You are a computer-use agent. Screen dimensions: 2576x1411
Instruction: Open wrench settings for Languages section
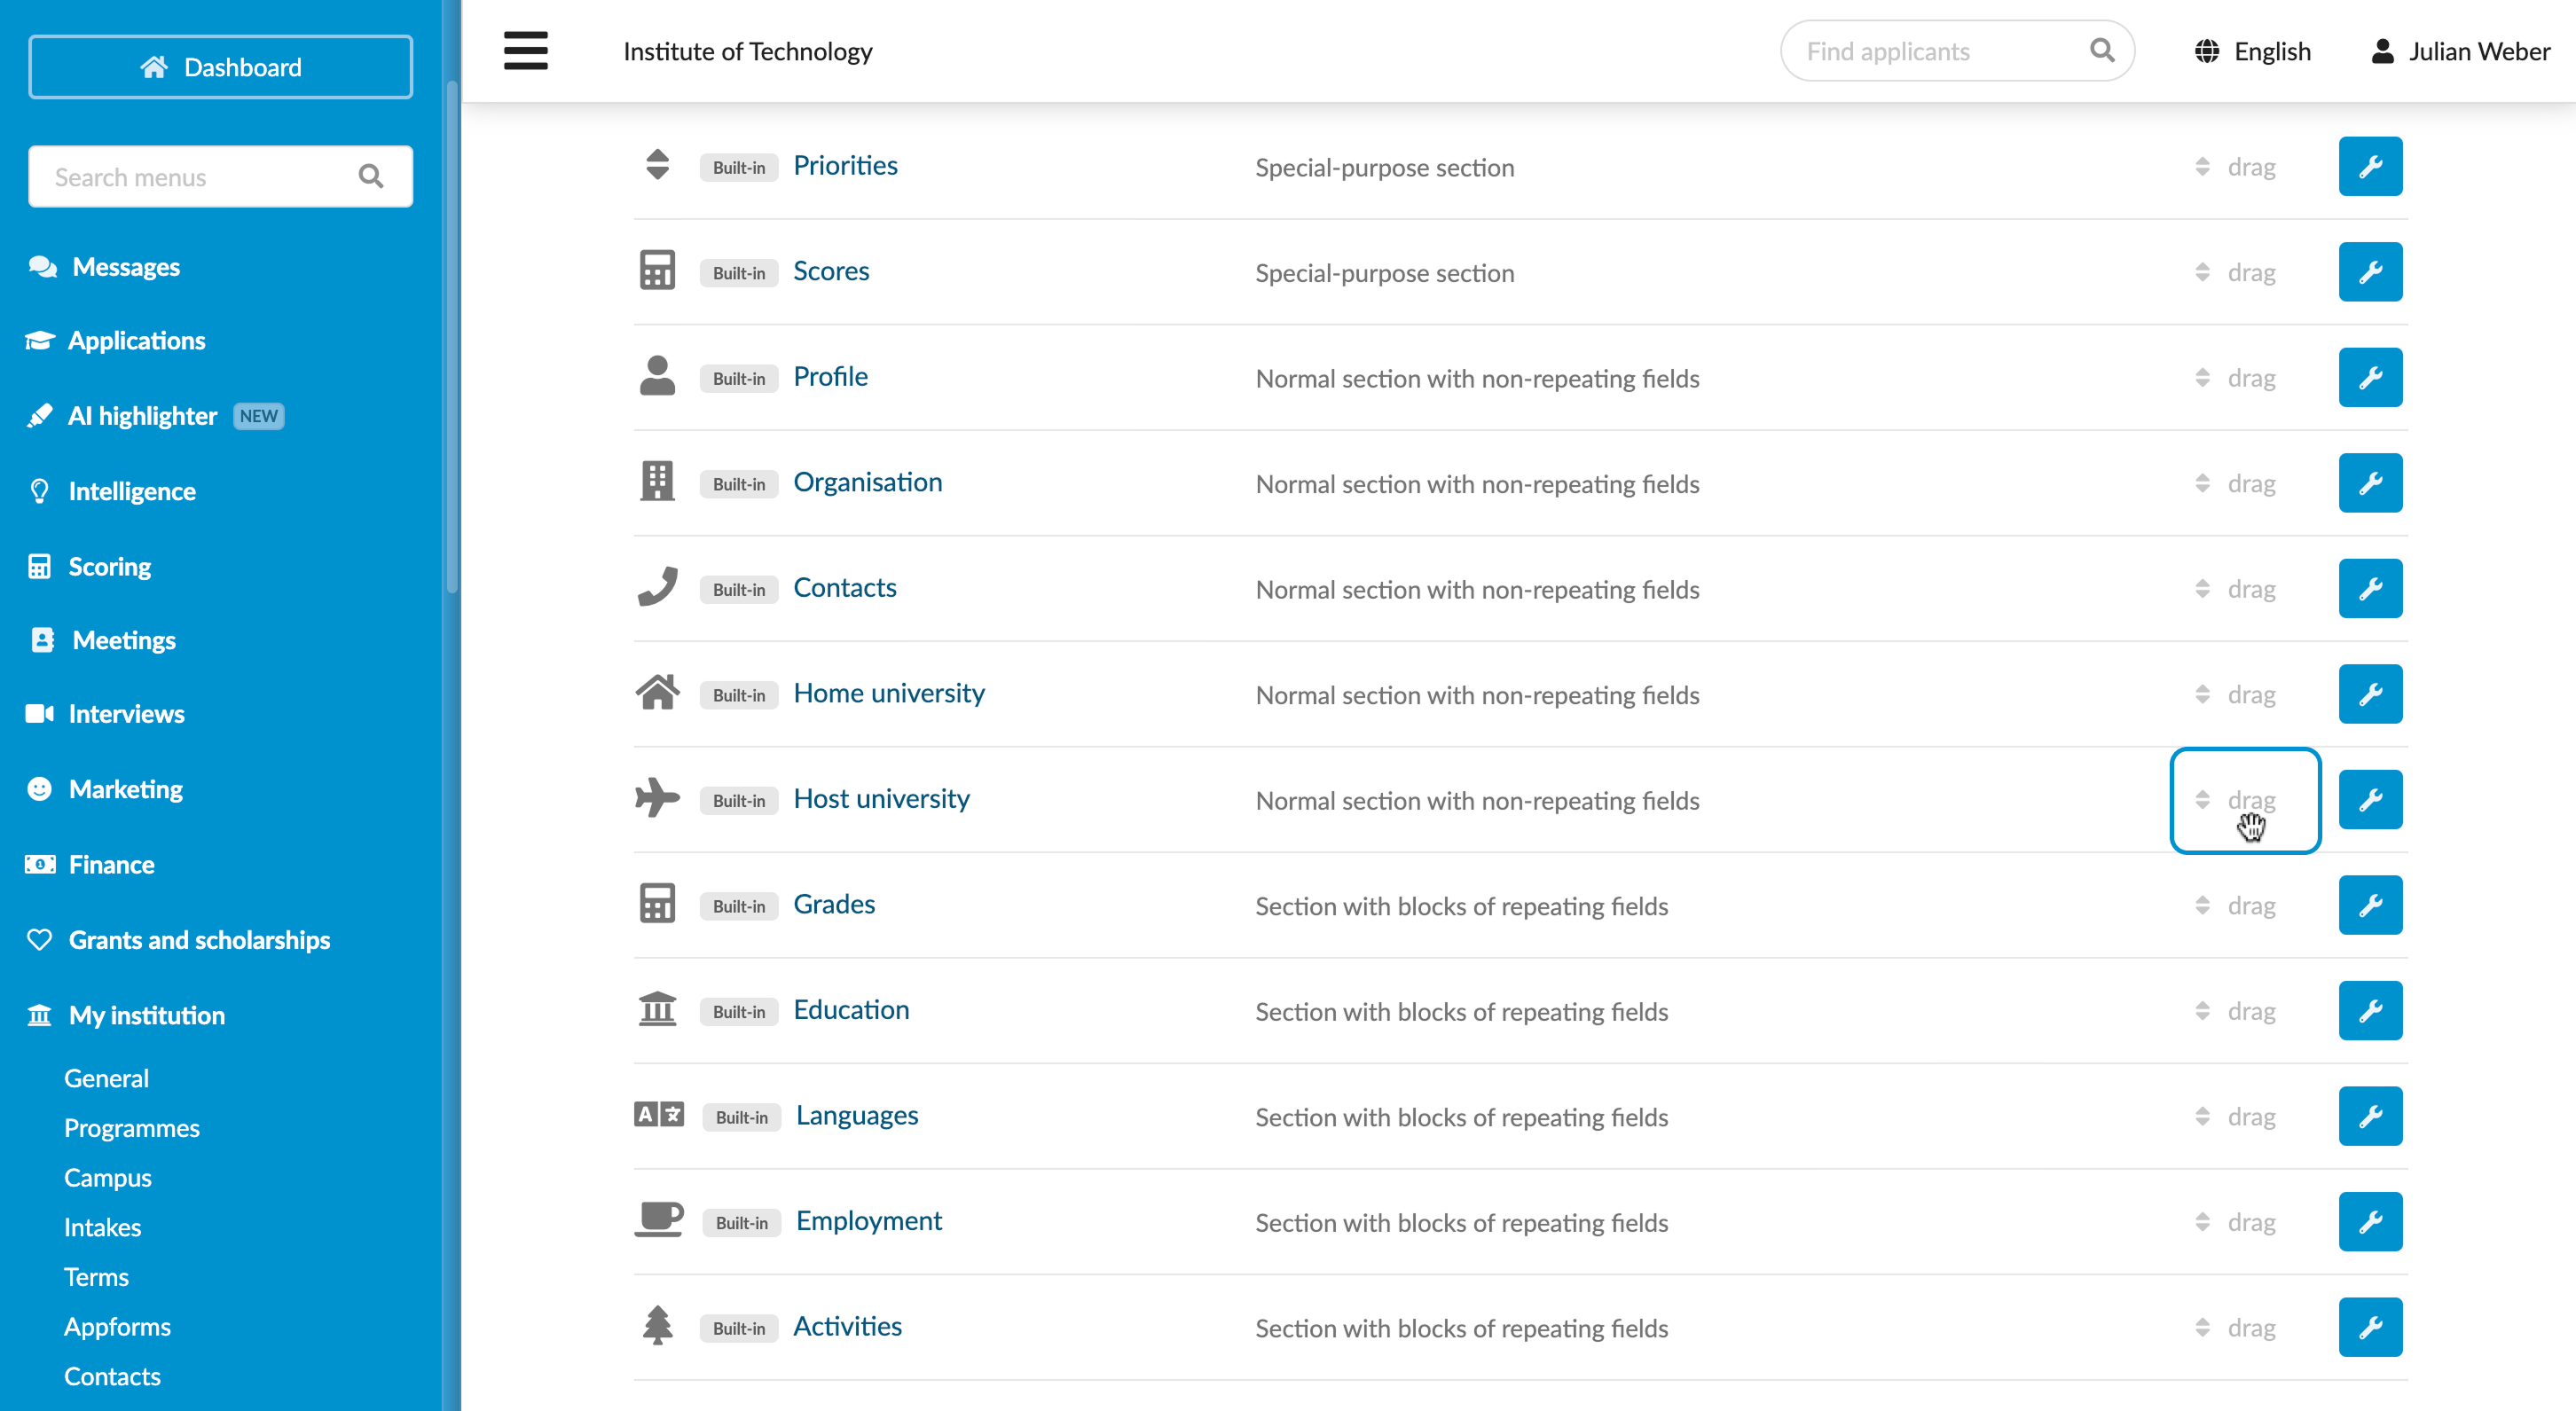[x=2370, y=1116]
